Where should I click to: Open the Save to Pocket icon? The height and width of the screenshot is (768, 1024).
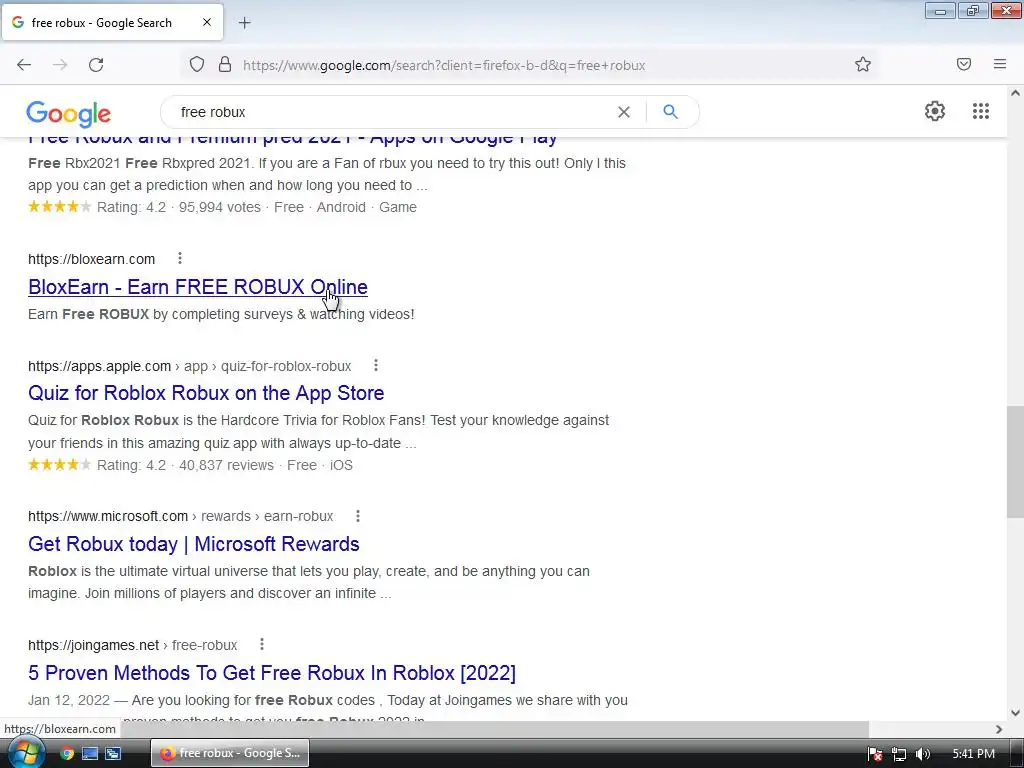point(964,64)
